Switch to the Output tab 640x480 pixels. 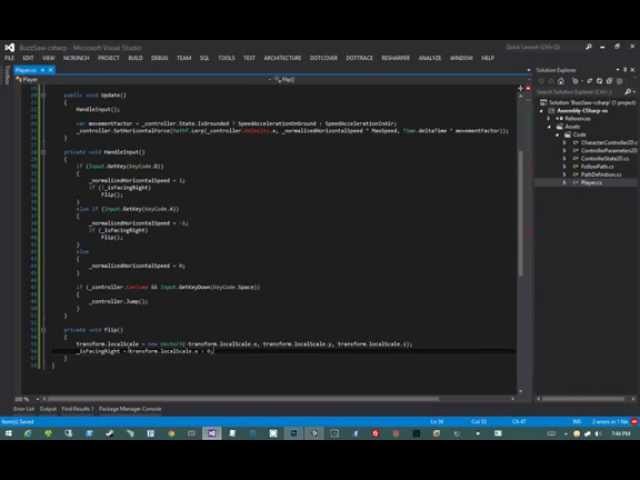(x=48, y=409)
